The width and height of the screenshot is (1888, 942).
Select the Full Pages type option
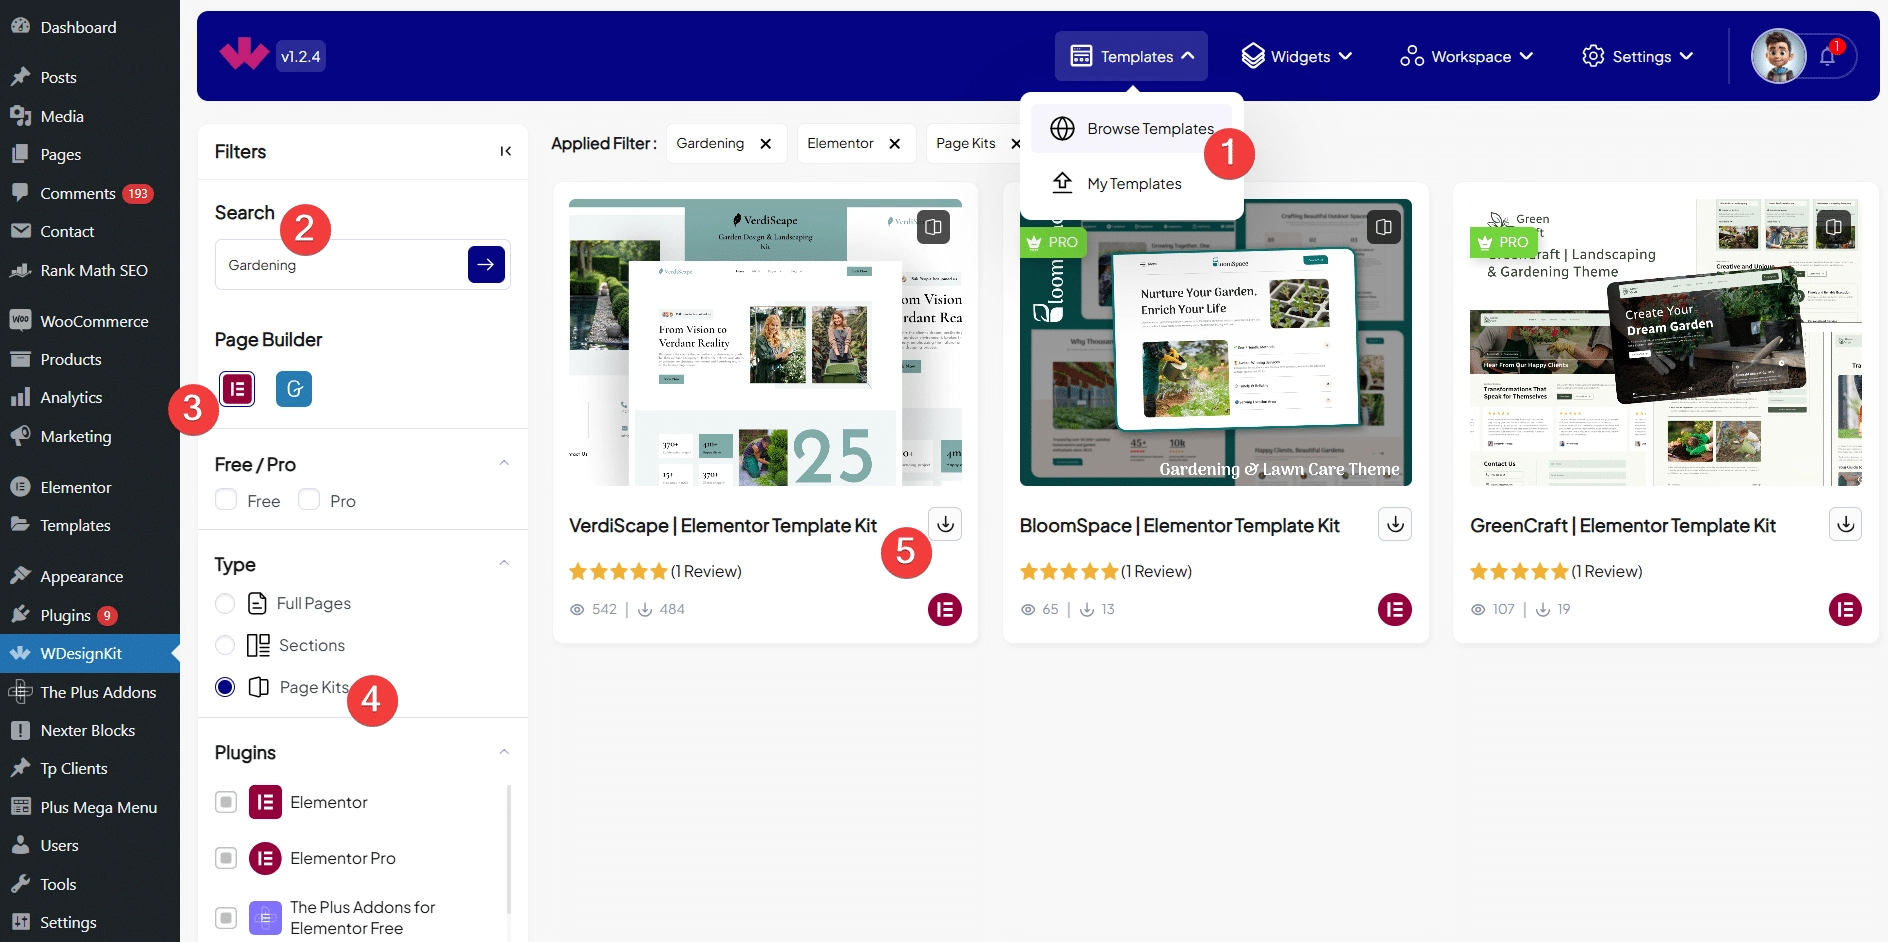(226, 603)
